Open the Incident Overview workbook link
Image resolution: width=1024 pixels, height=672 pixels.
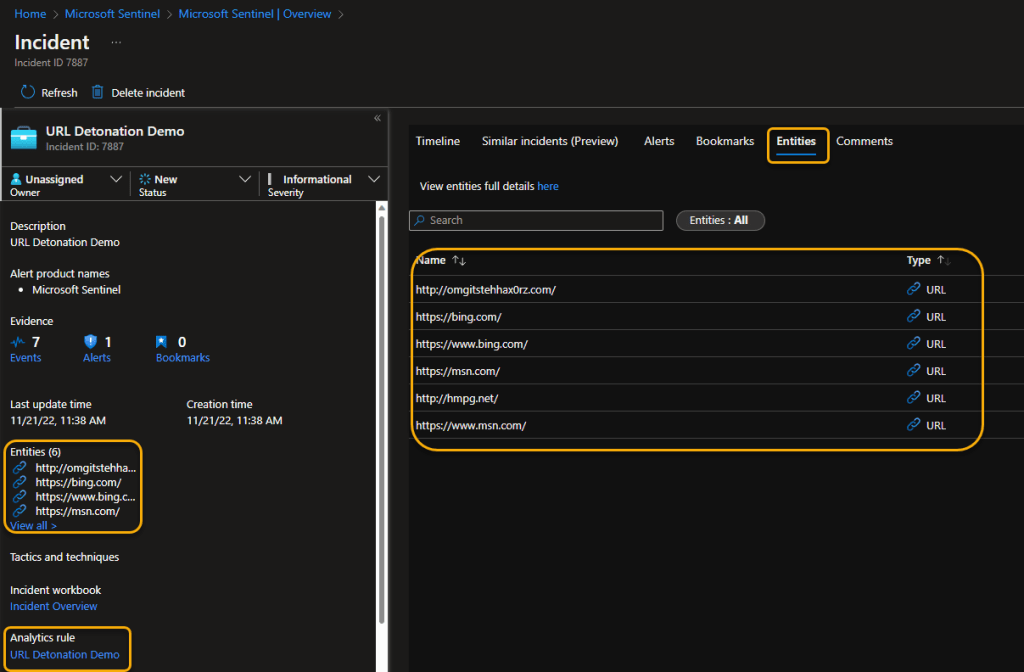click(x=54, y=606)
